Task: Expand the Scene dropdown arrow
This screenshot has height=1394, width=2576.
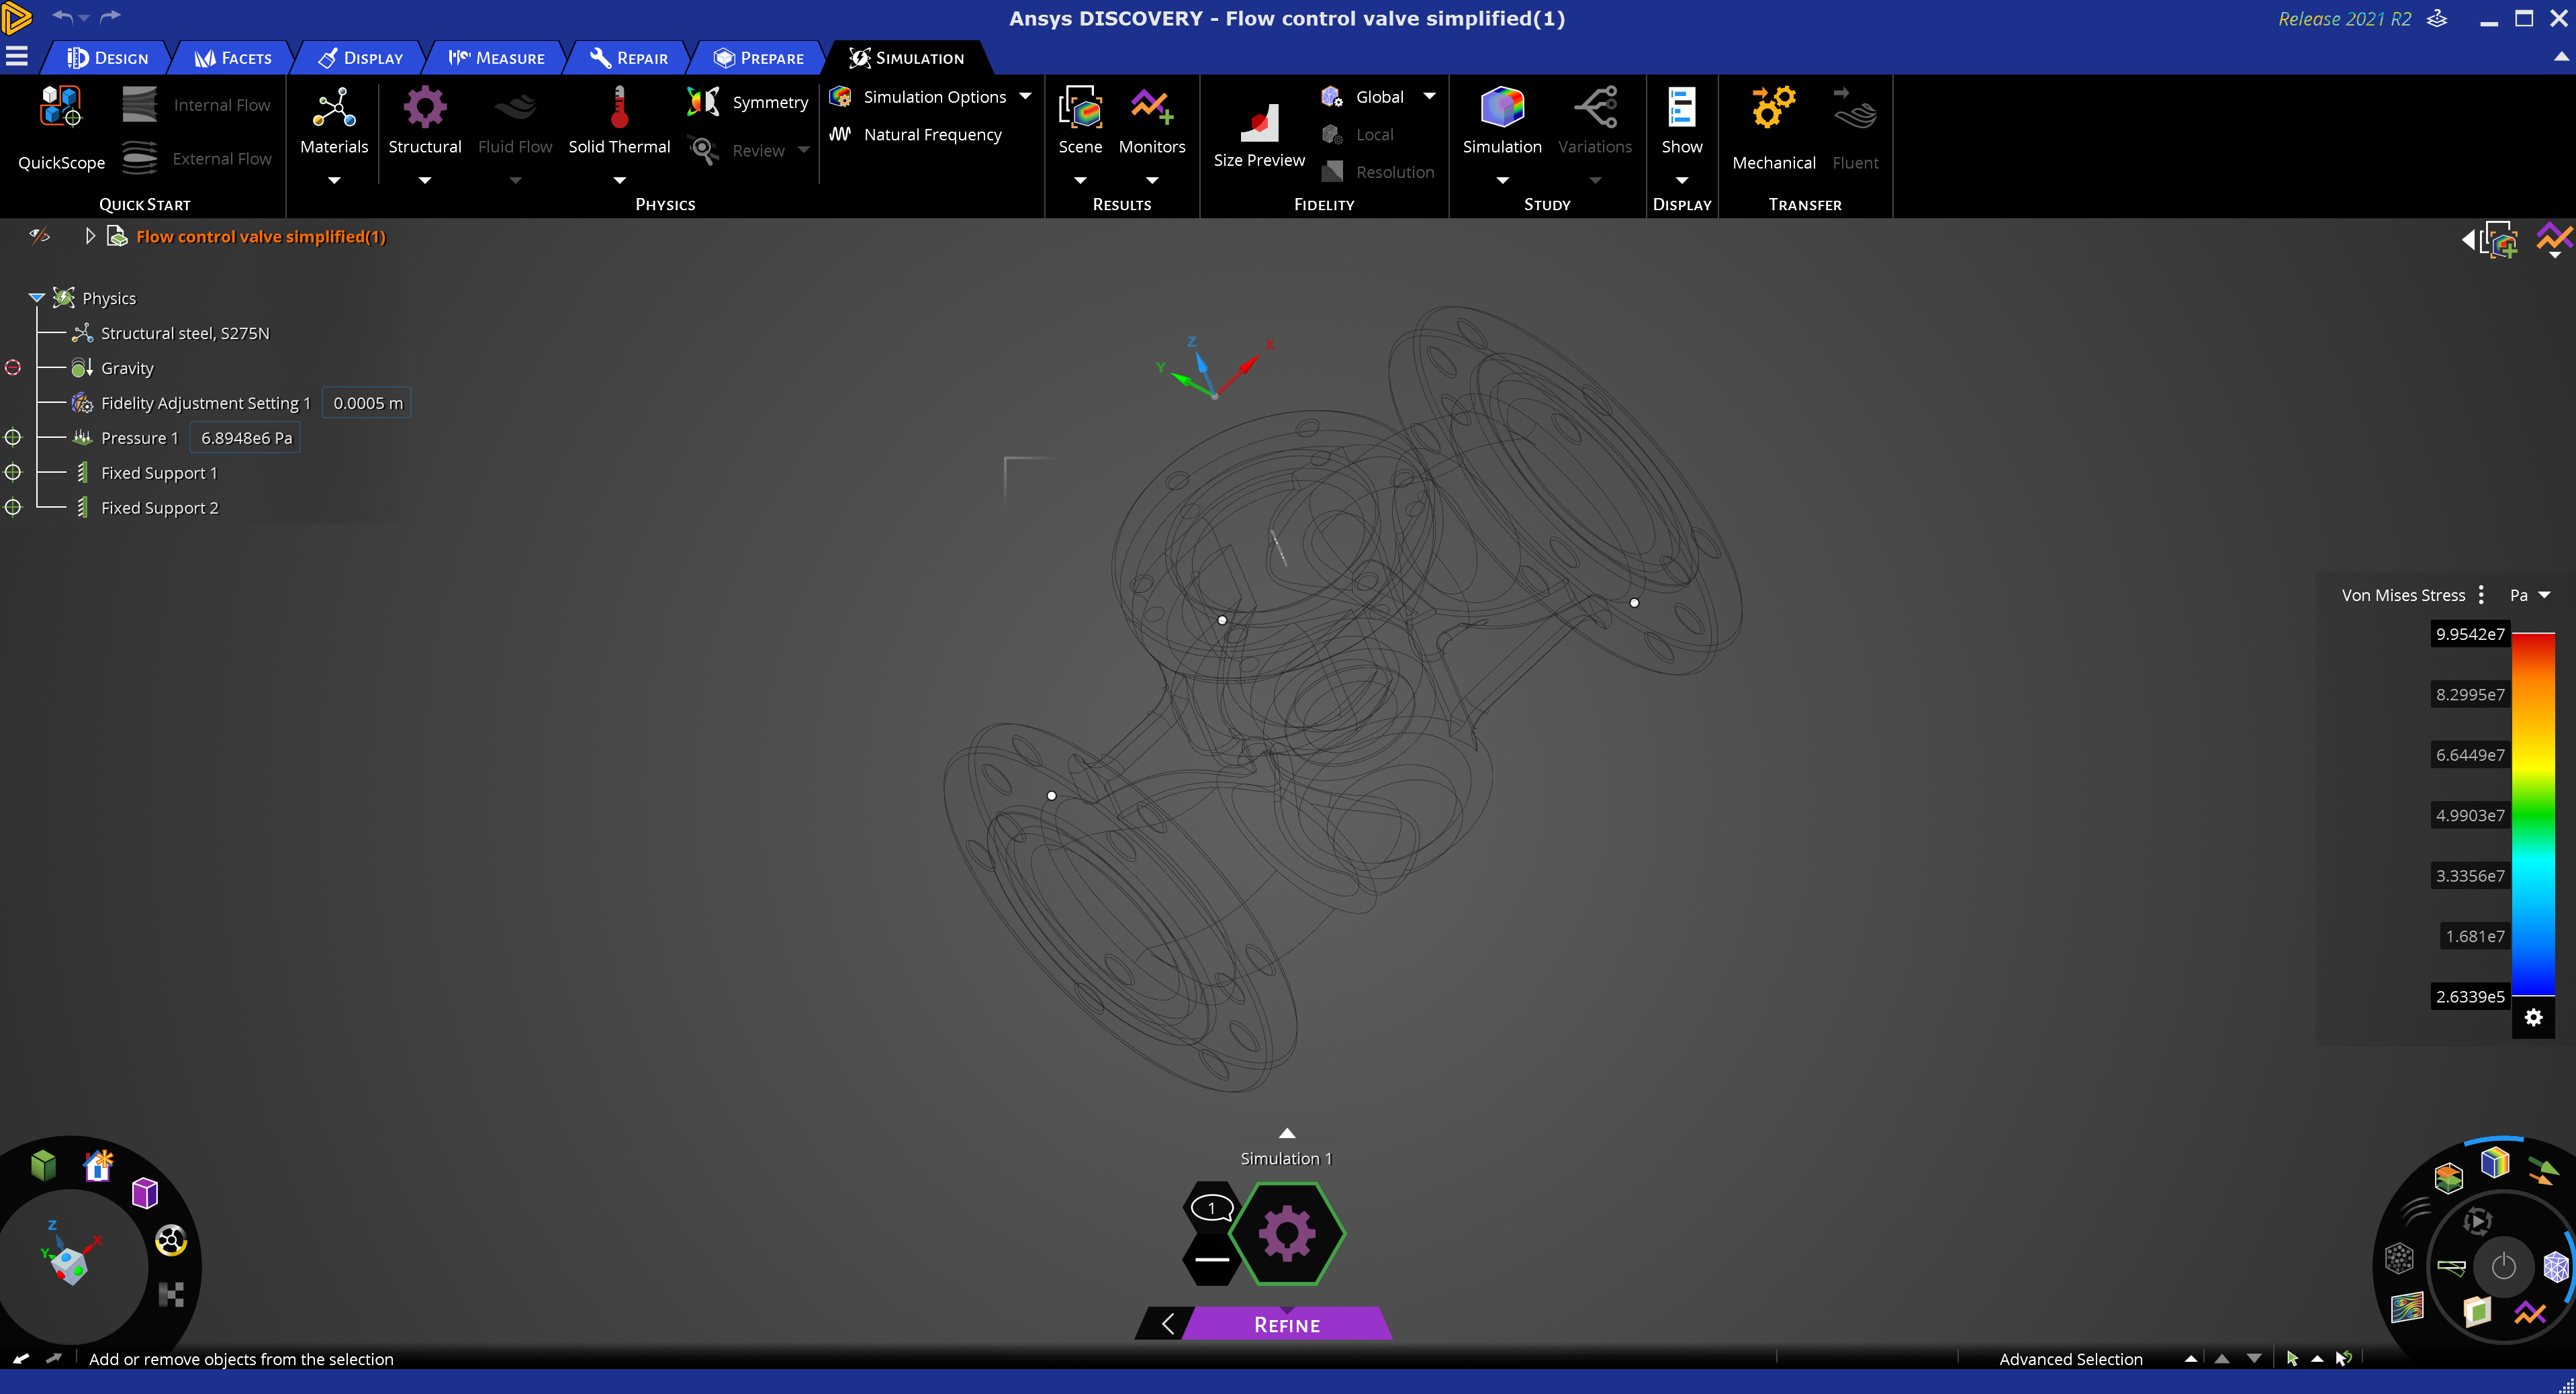Action: (x=1080, y=180)
